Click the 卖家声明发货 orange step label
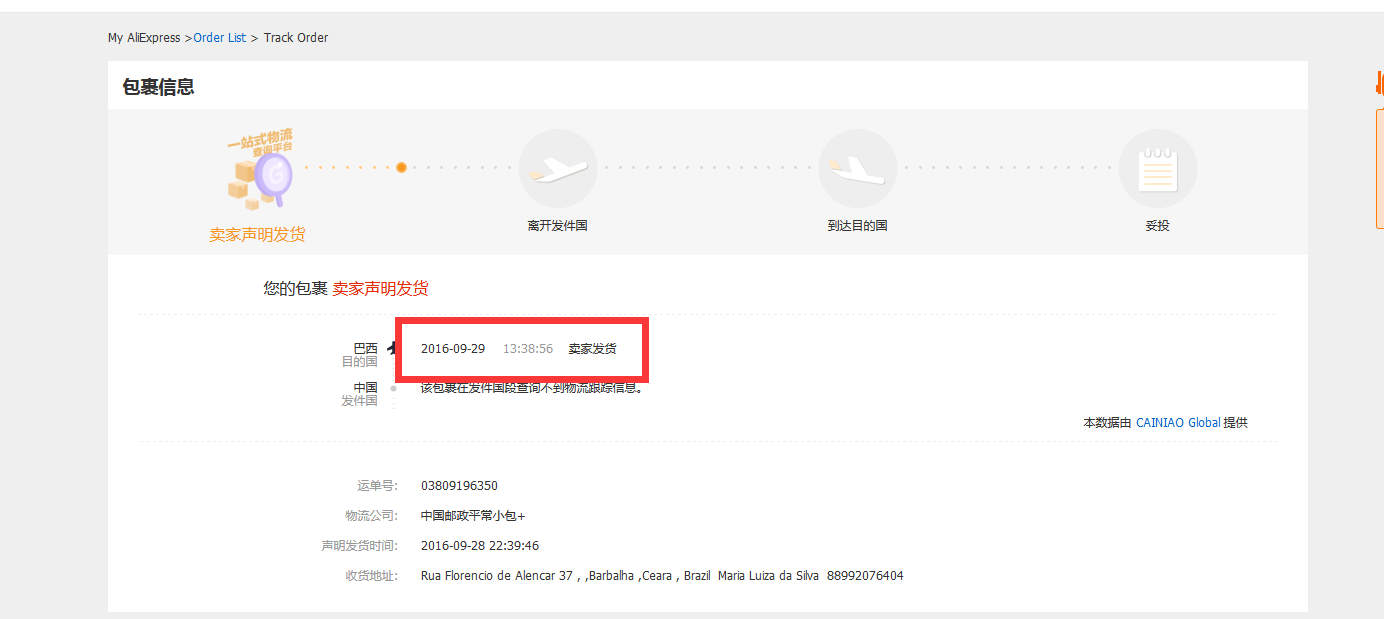1384x619 pixels. pyautogui.click(x=257, y=235)
